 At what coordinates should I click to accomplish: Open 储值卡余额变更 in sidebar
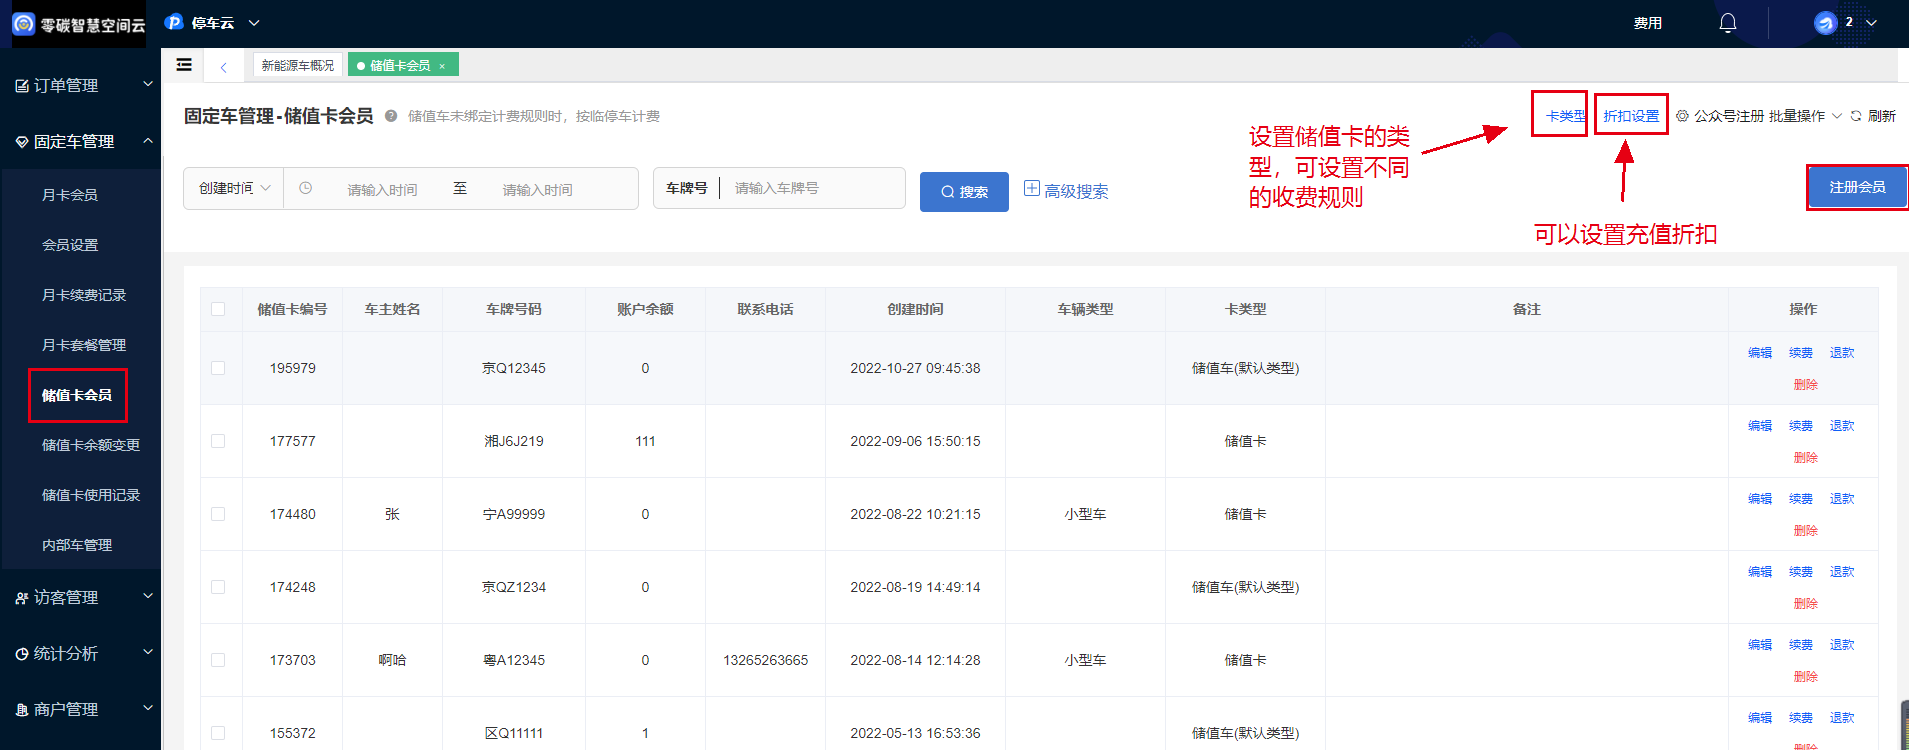[x=91, y=445]
